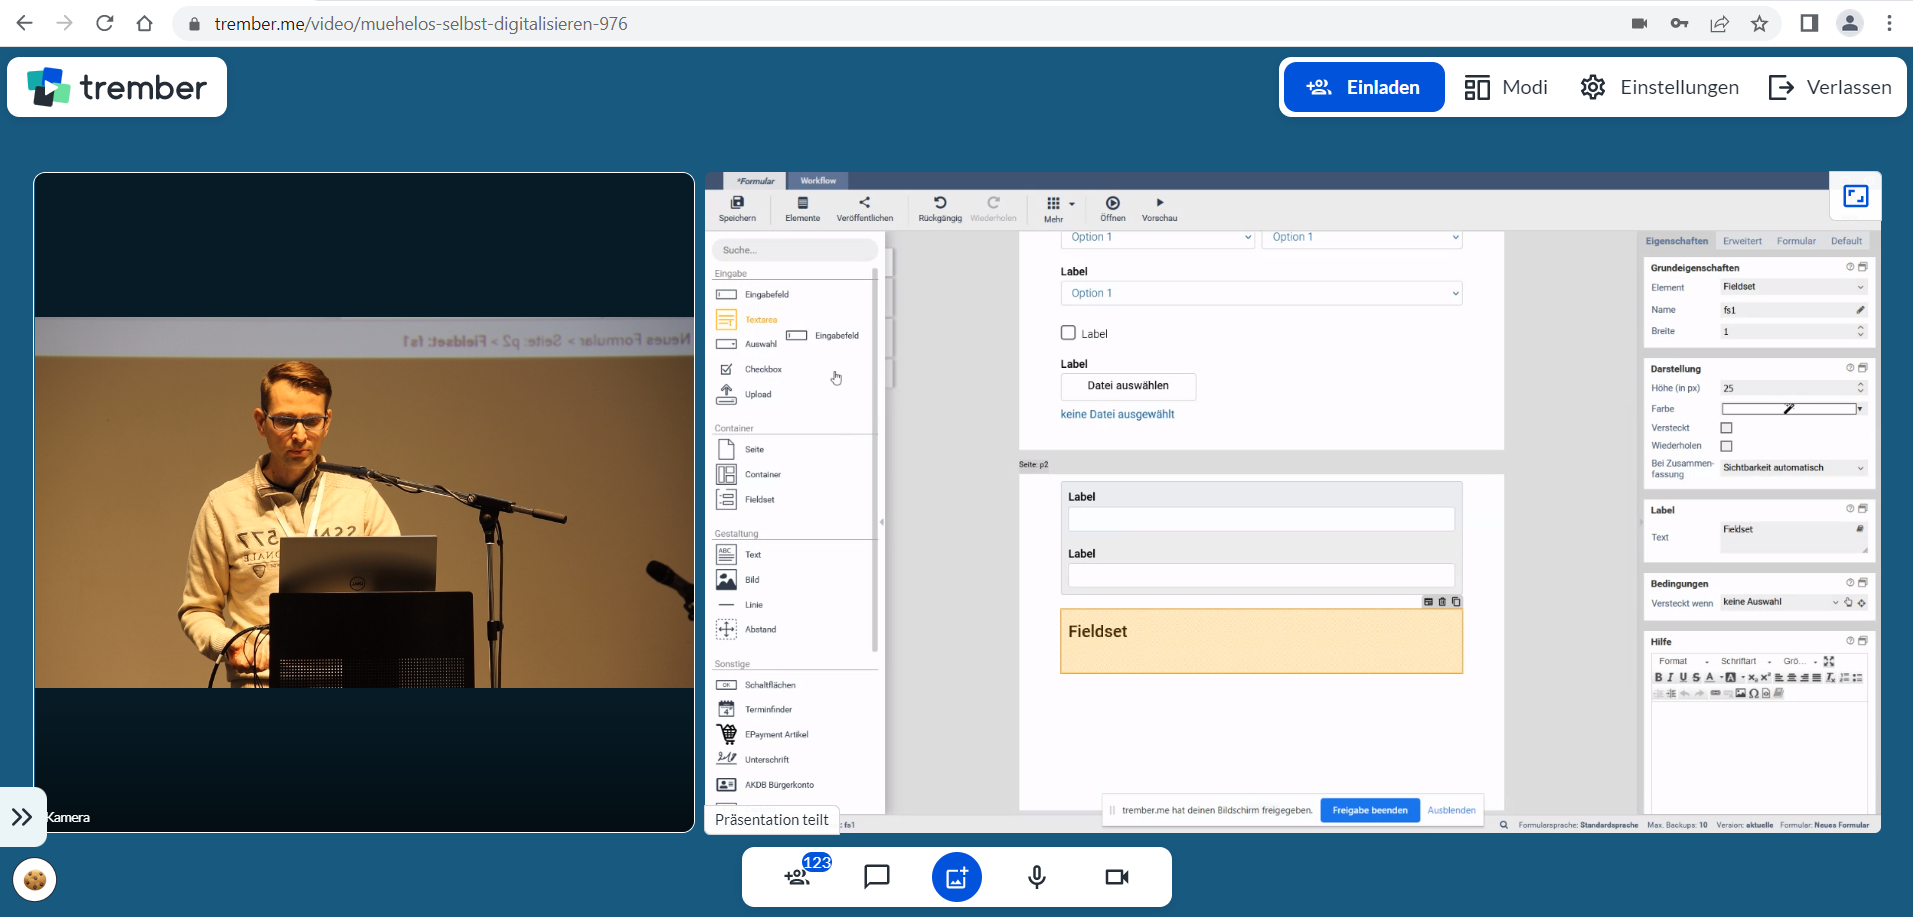The width and height of the screenshot is (1913, 917).
Task: Maximize the shared presentation view
Action: coord(1856,196)
